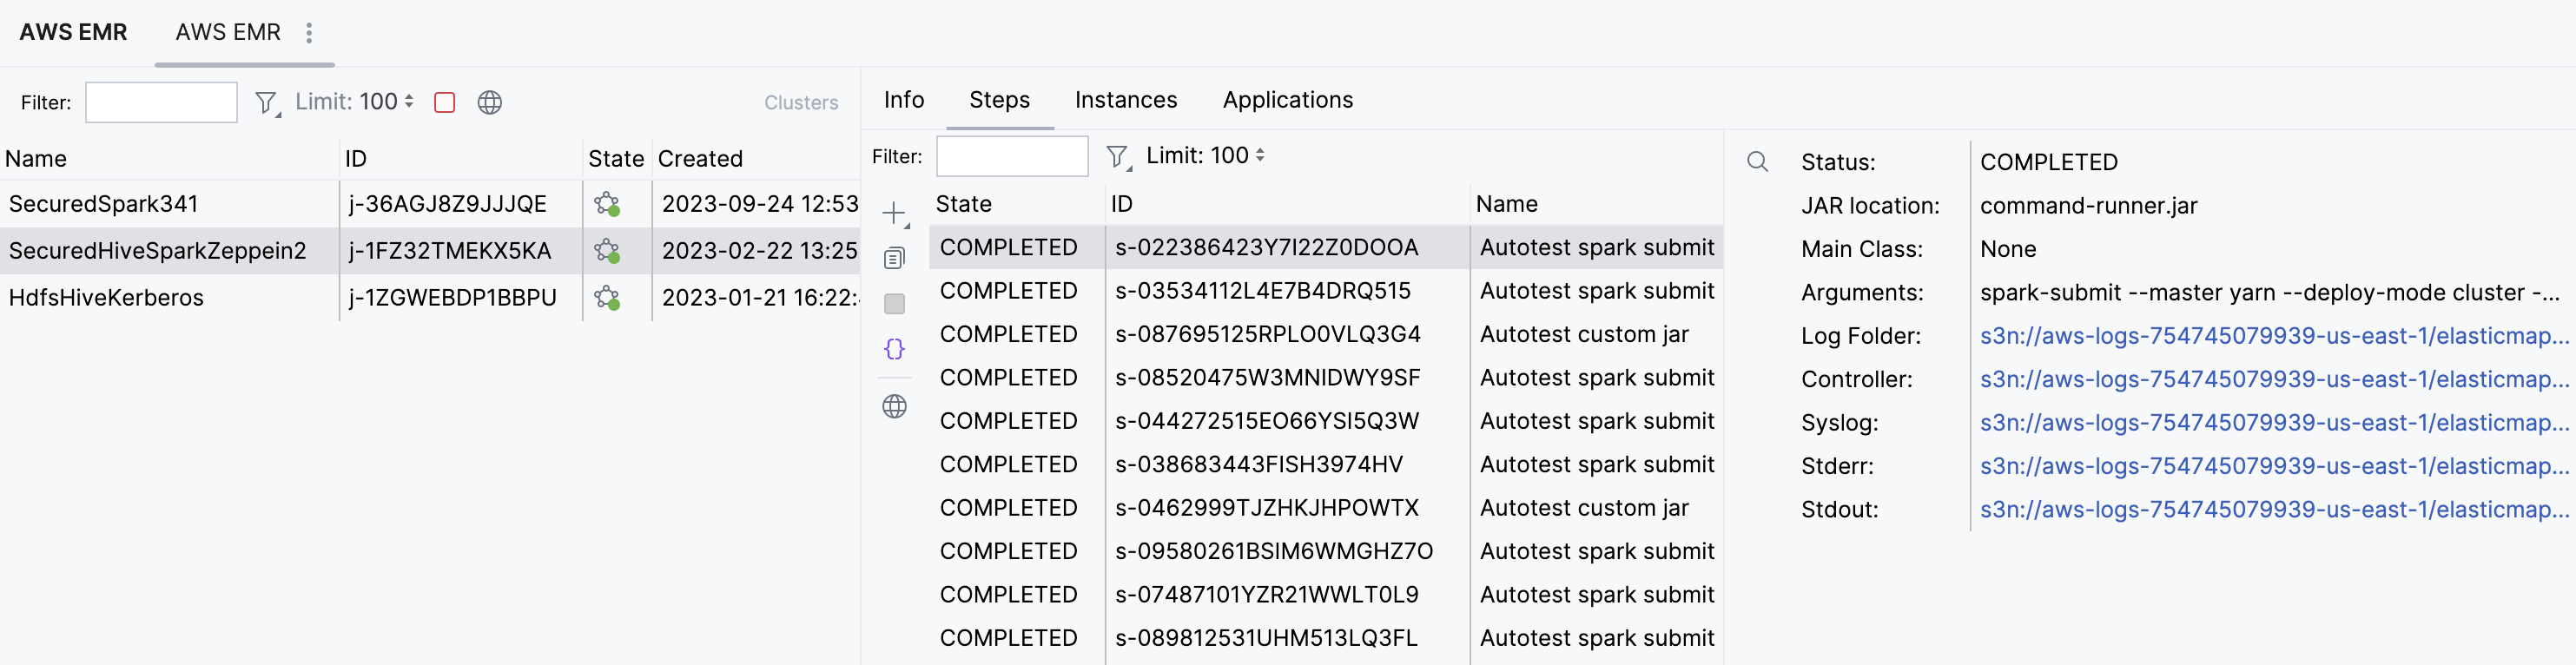Click the globe icon in steps toolbar
The image size is (2576, 665).
tap(894, 406)
